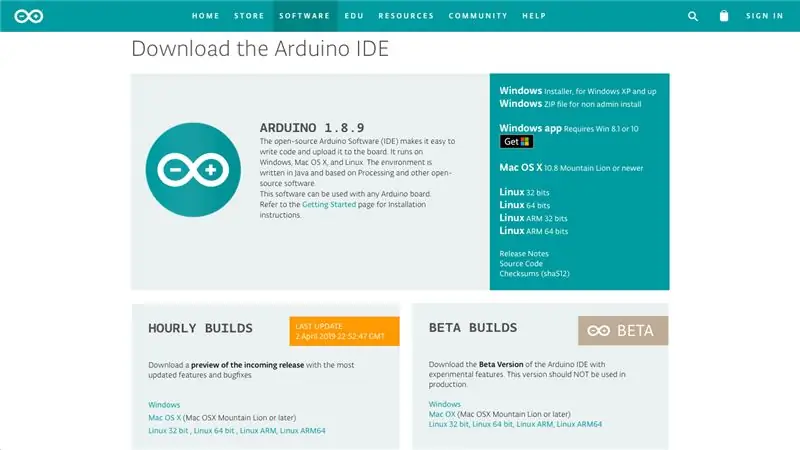Open the SOFTWARE menu item
Viewport: 800px width, 450px height.
click(305, 16)
